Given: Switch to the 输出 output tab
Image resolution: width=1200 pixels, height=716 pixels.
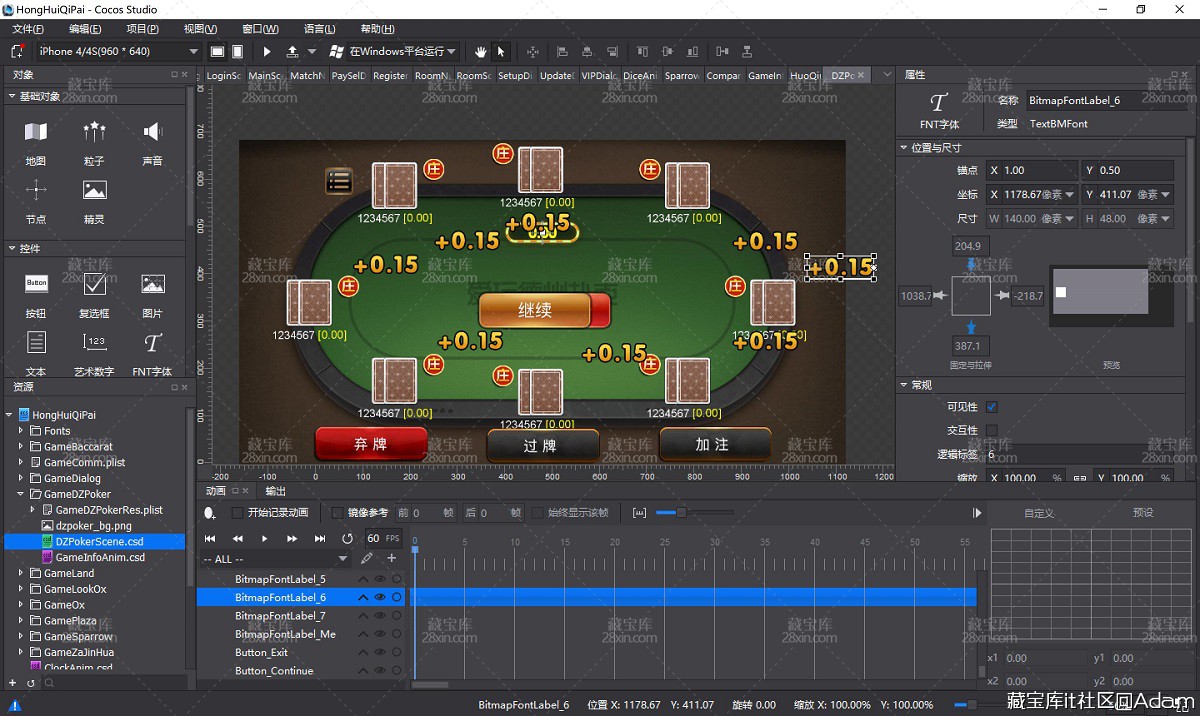Looking at the screenshot, I should (275, 491).
